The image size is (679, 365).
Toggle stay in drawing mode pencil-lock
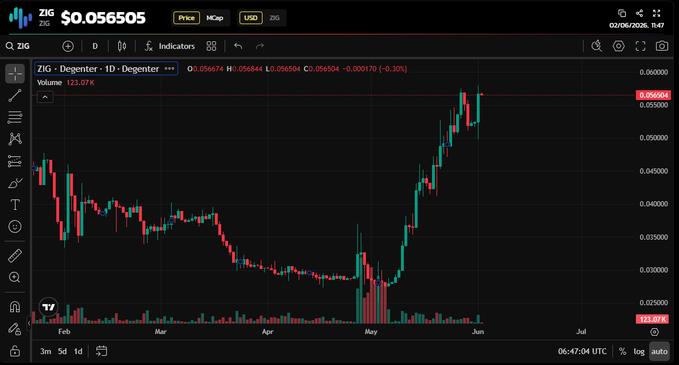[x=15, y=329]
